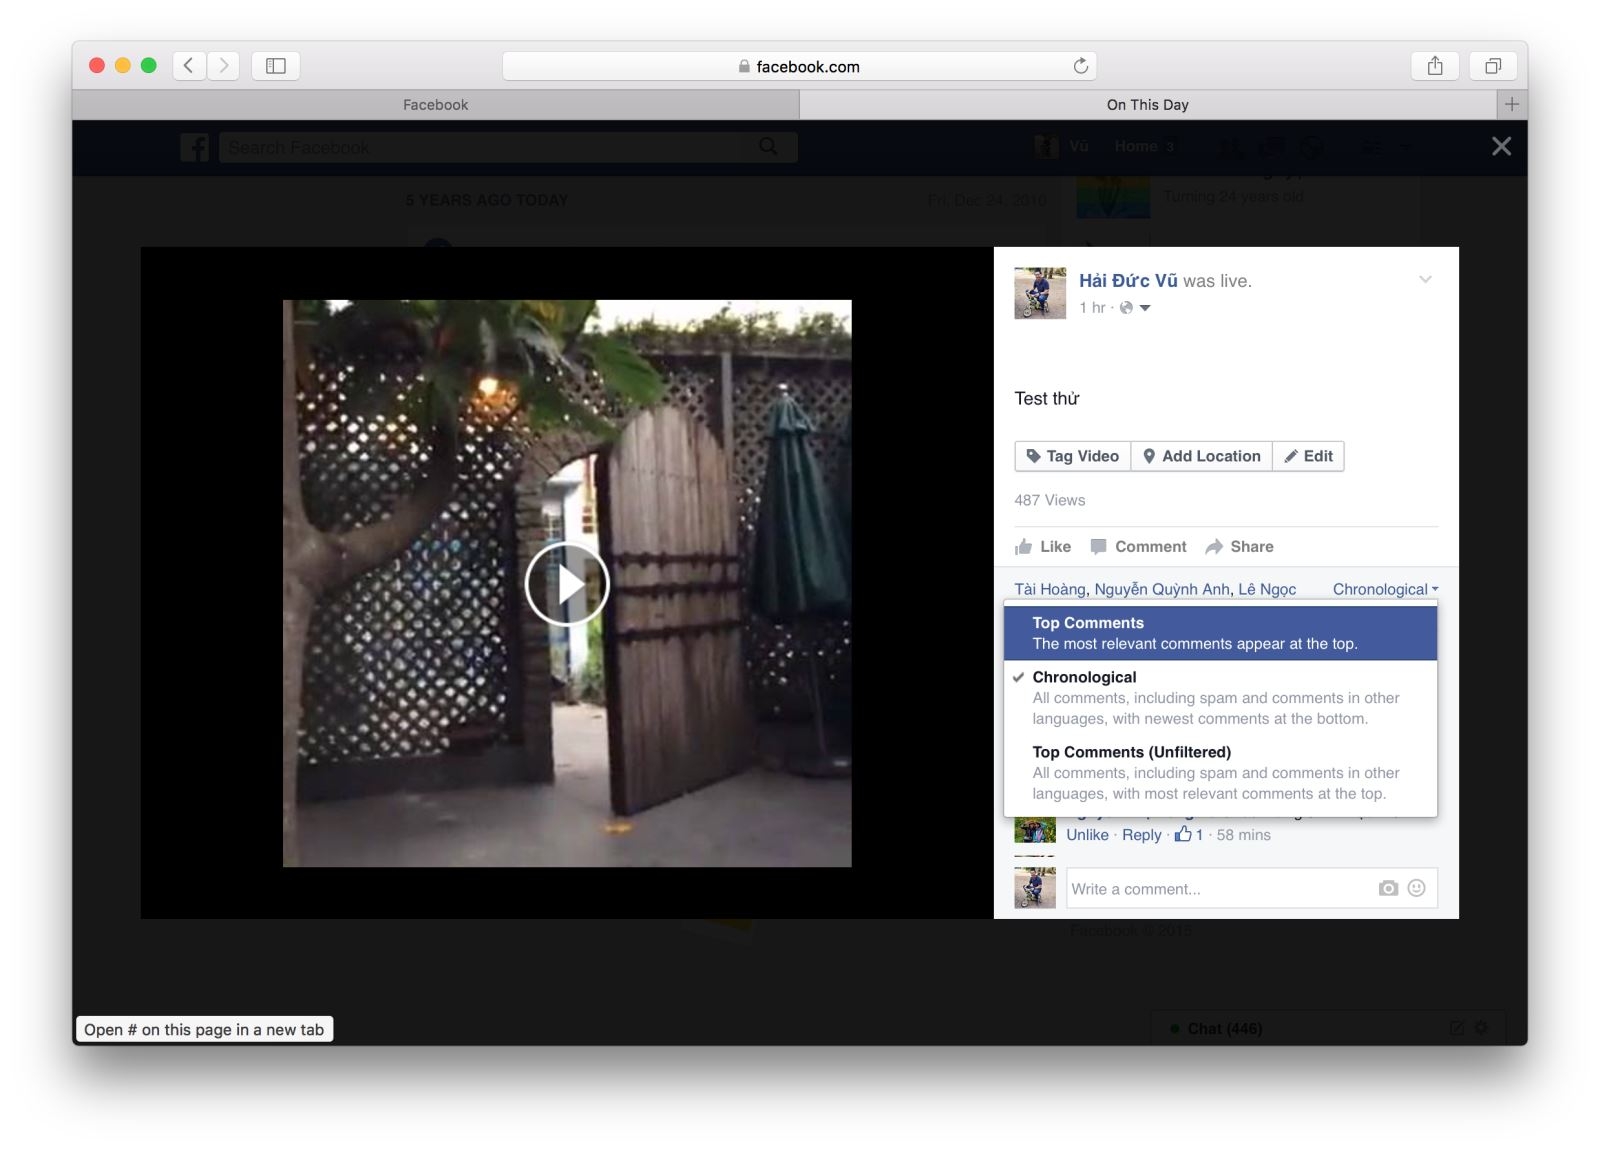Viewport: 1600px width, 1149px height.
Task: View who liked the comment
Action: [x=1189, y=834]
